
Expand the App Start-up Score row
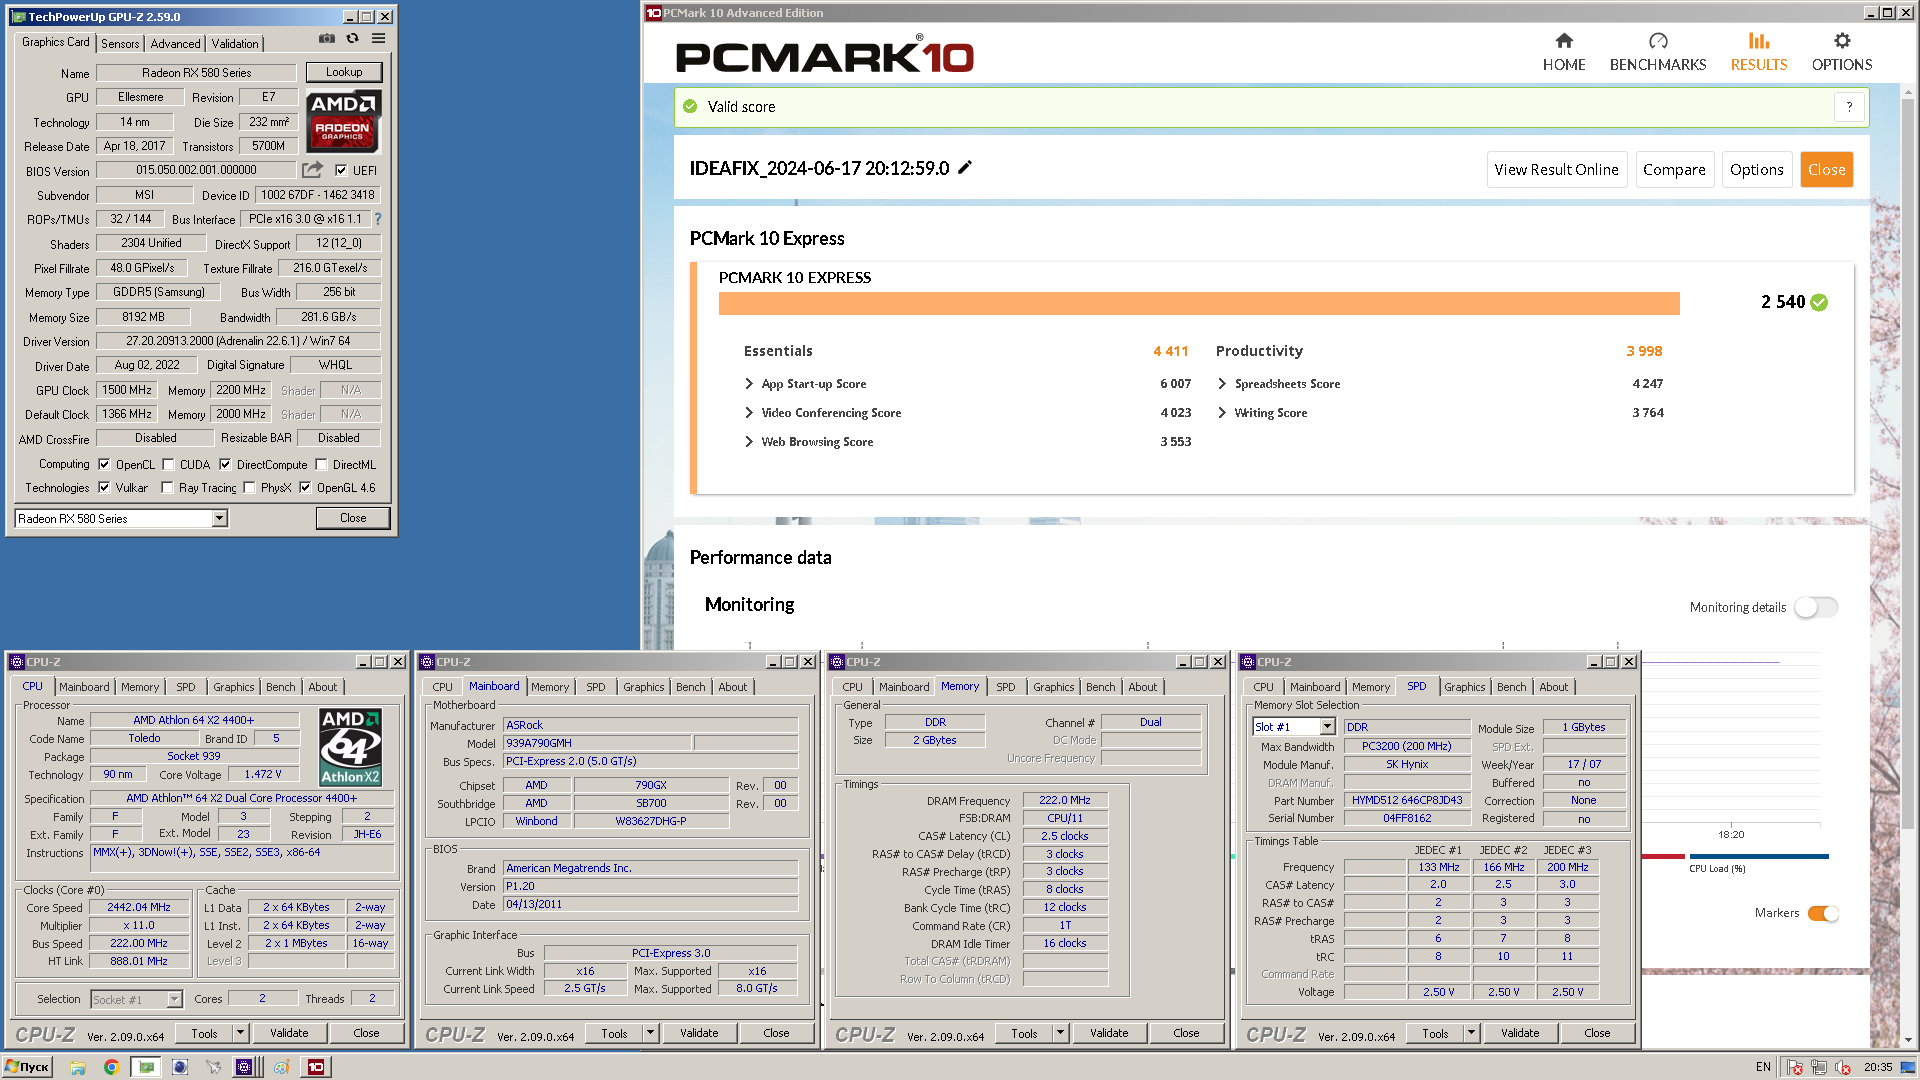coord(749,384)
